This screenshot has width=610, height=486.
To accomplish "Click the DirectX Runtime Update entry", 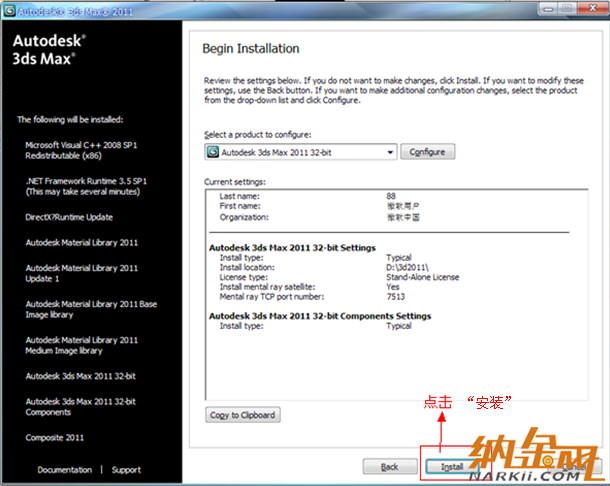I will coord(69,217).
